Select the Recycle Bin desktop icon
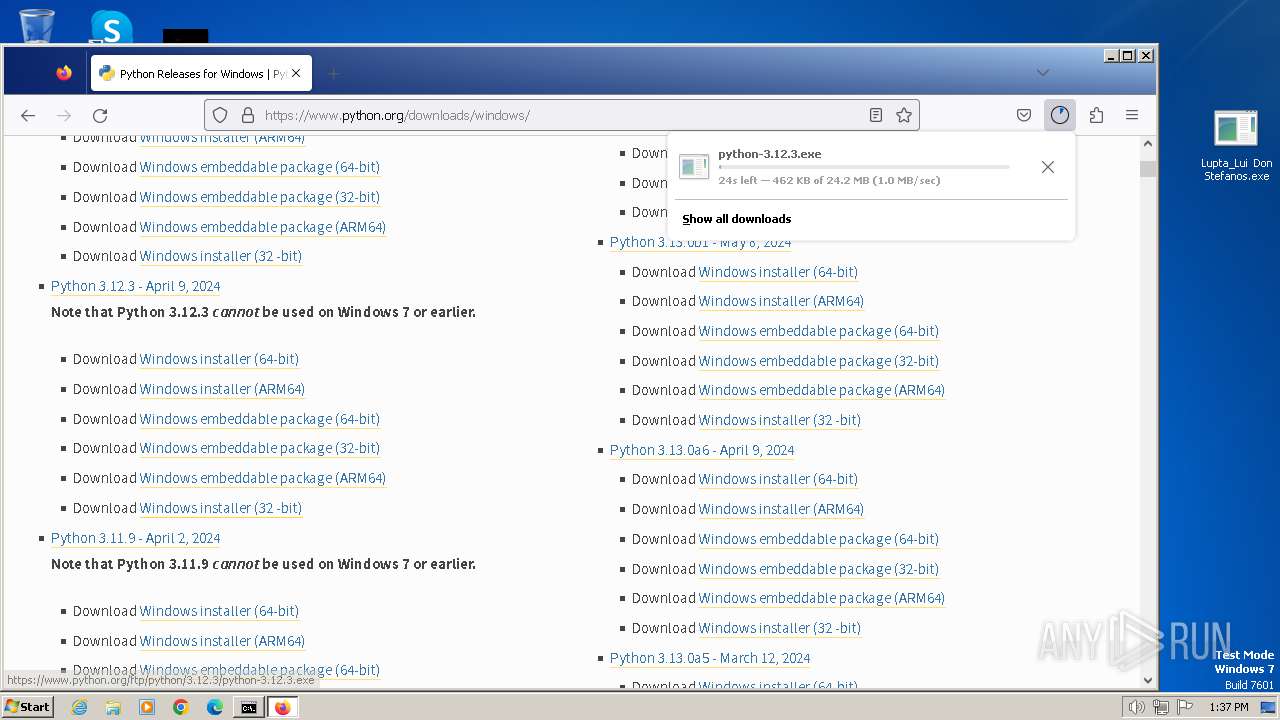The width and height of the screenshot is (1280, 720). click(x=37, y=25)
